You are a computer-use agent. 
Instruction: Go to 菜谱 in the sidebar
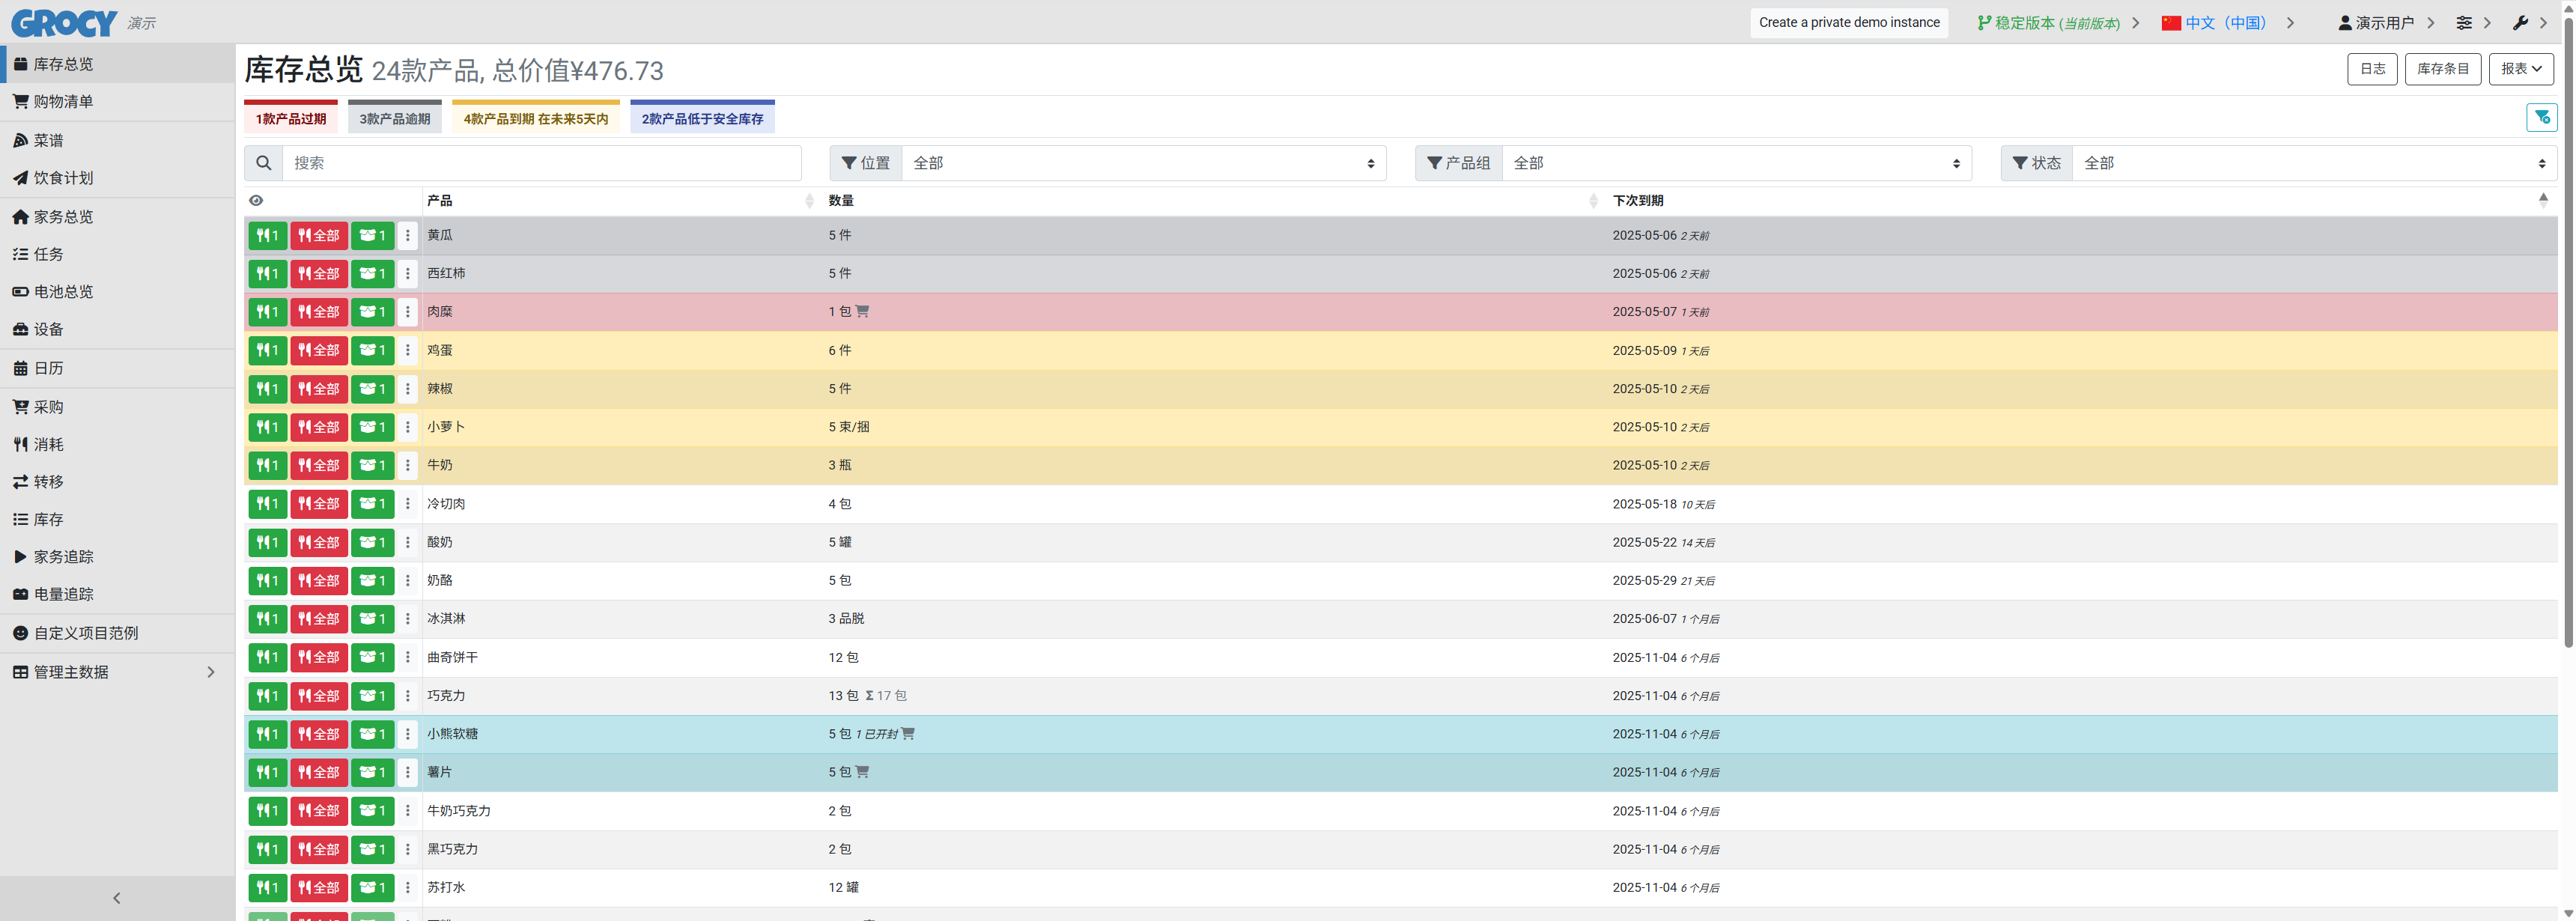(48, 141)
